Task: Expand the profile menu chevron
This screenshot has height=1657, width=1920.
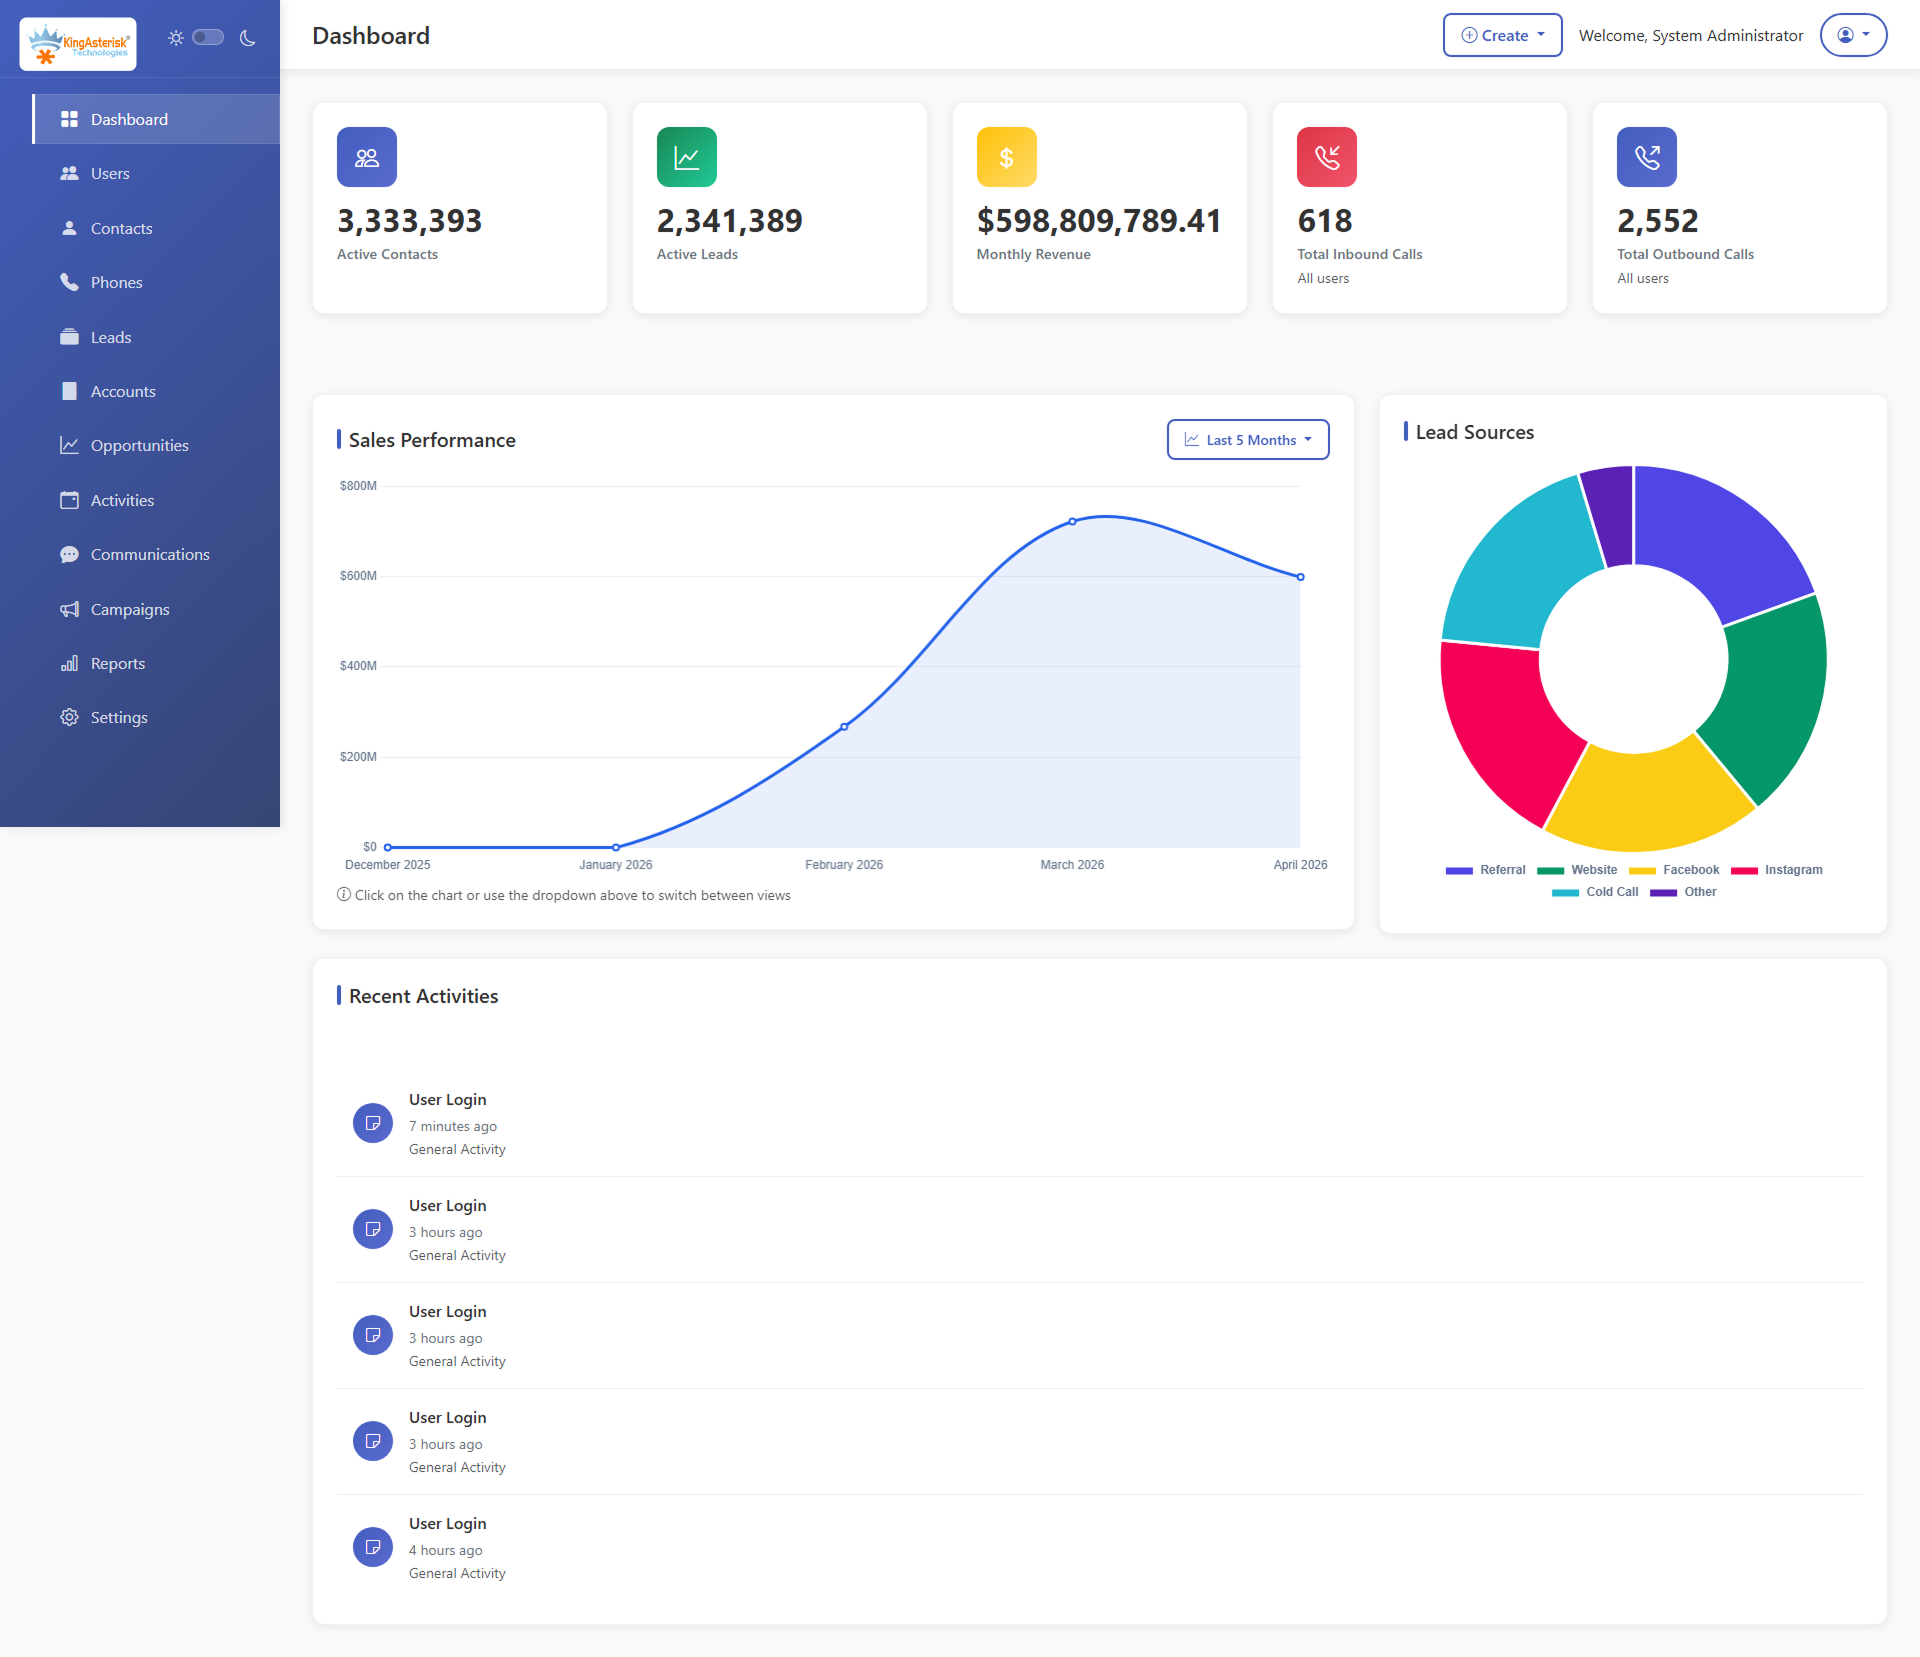Action: 1869,34
